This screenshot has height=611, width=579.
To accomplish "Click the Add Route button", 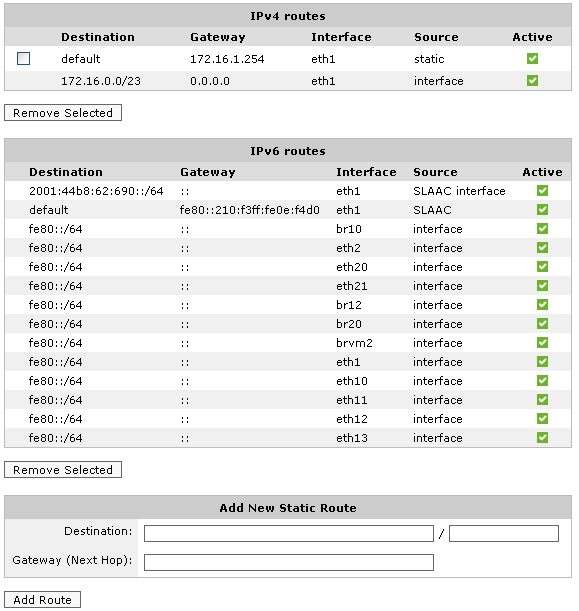I will click(x=42, y=600).
